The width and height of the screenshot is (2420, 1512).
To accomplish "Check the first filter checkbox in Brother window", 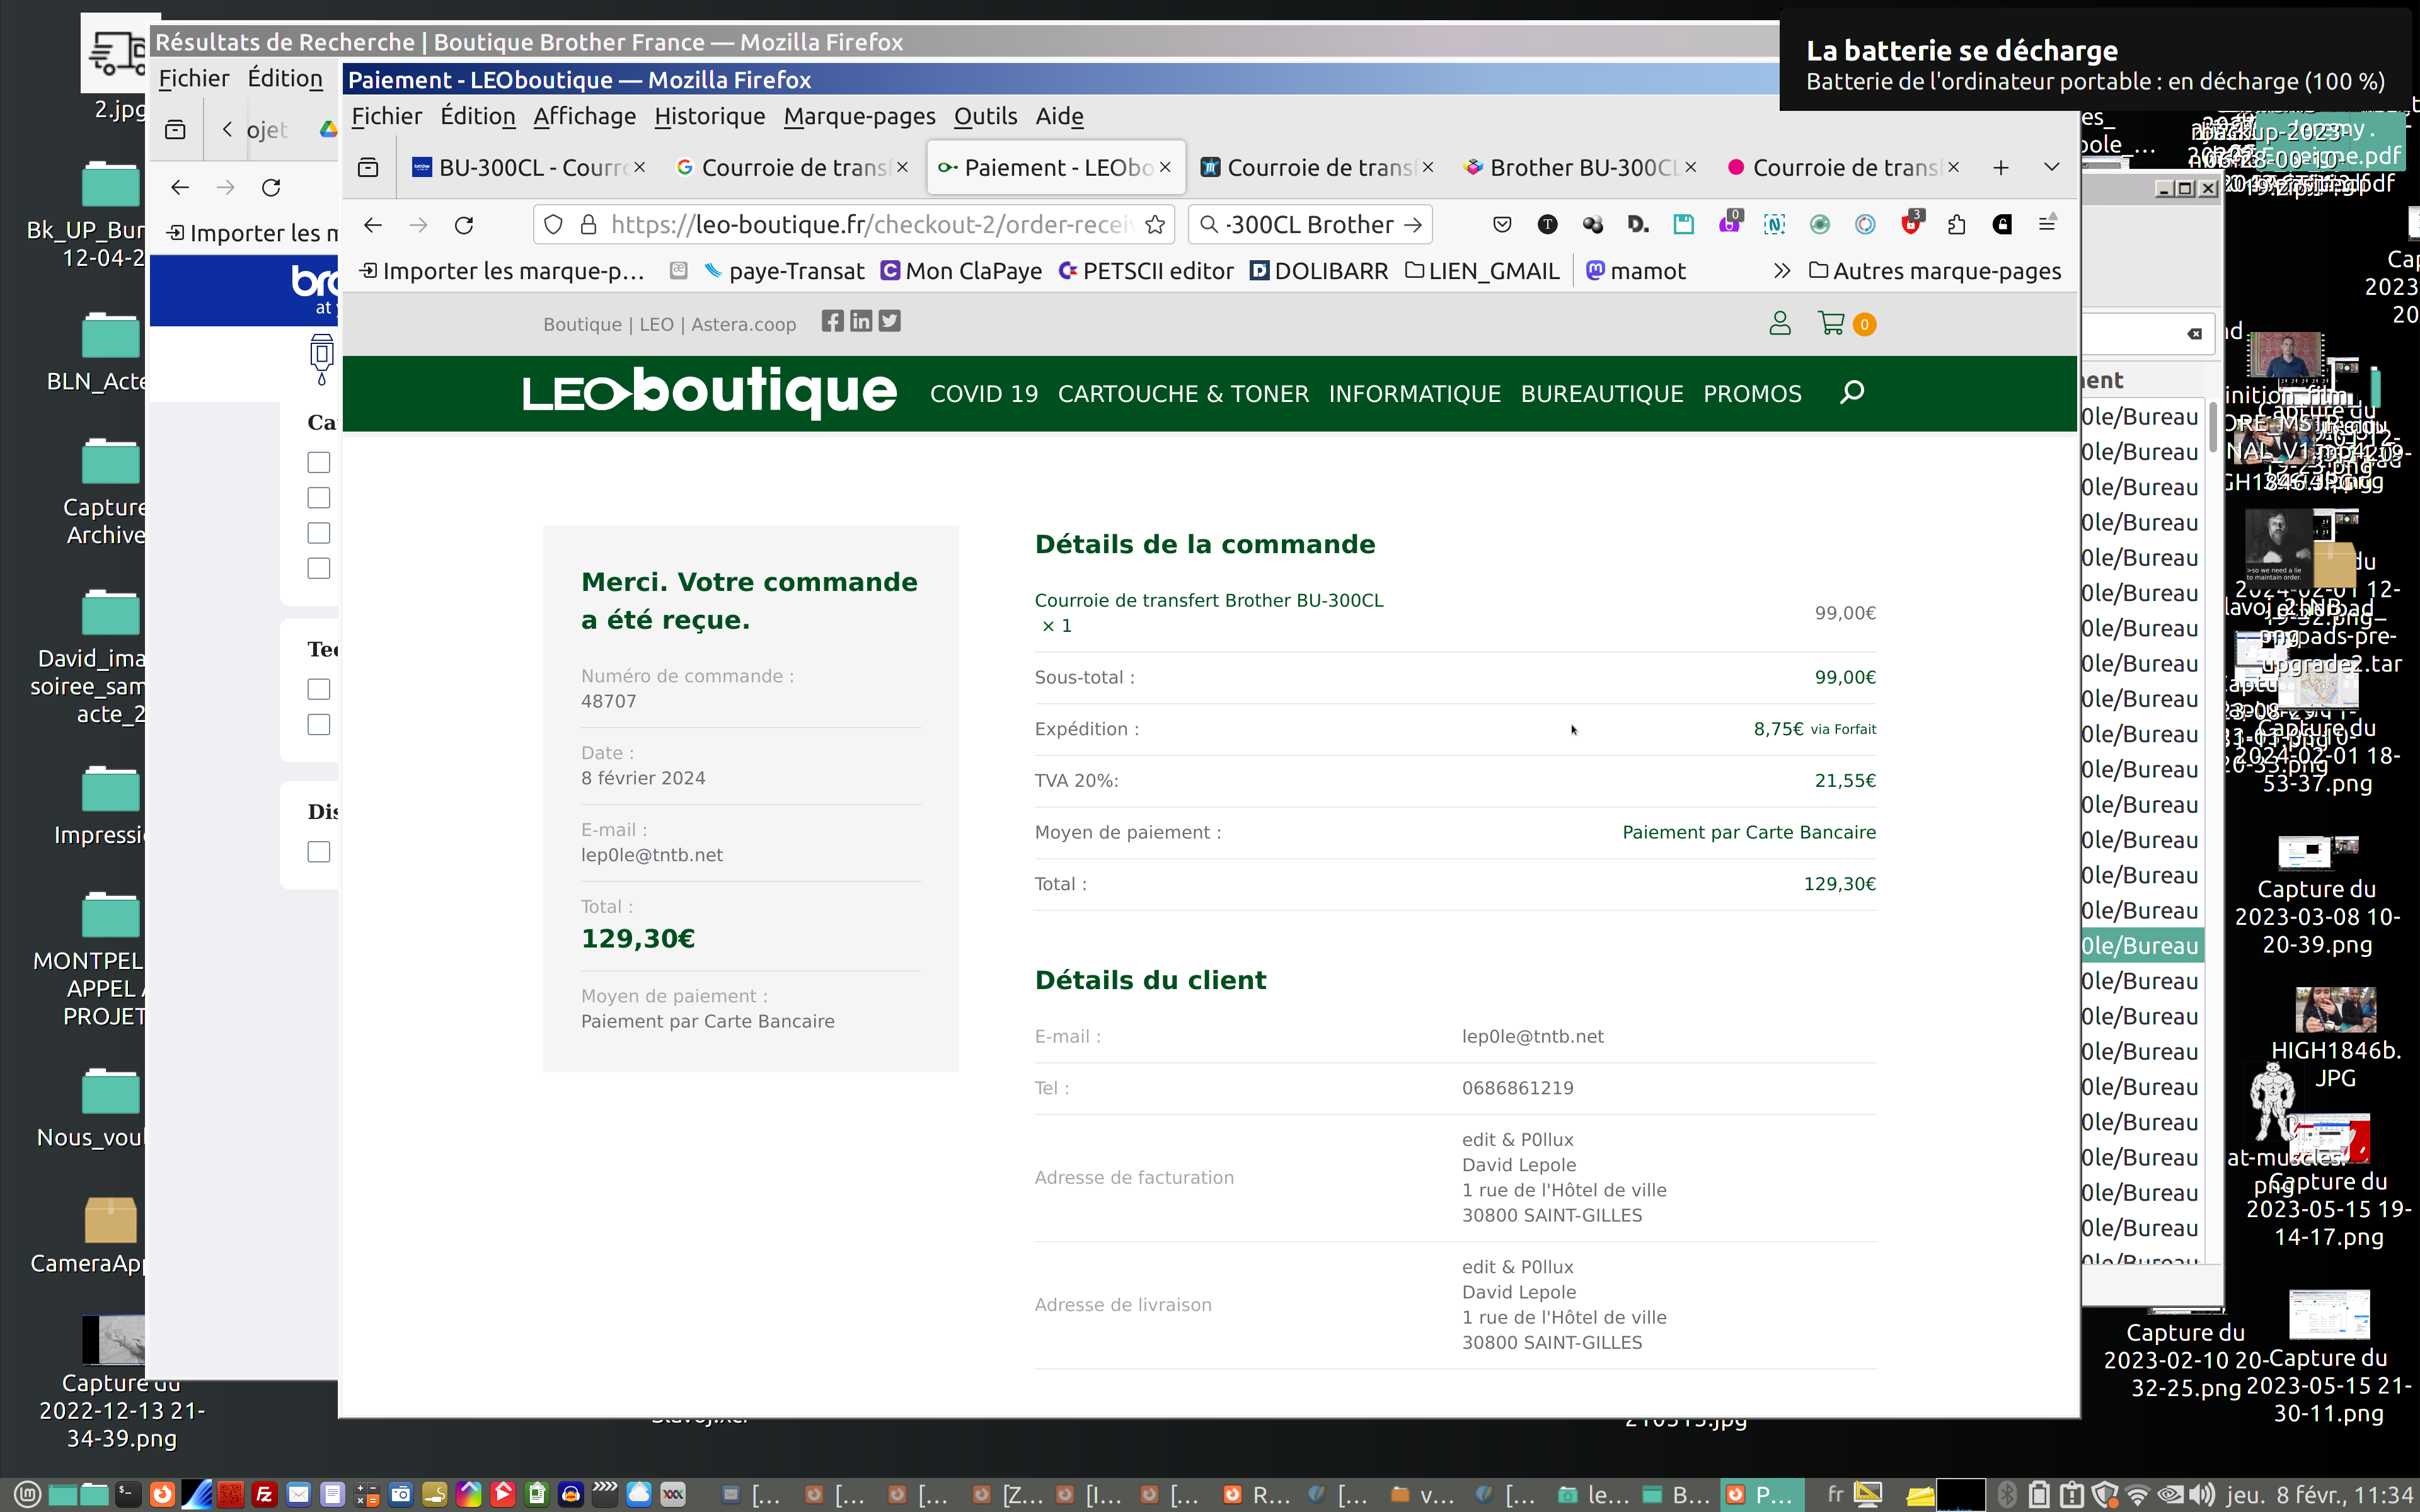I will tap(319, 462).
